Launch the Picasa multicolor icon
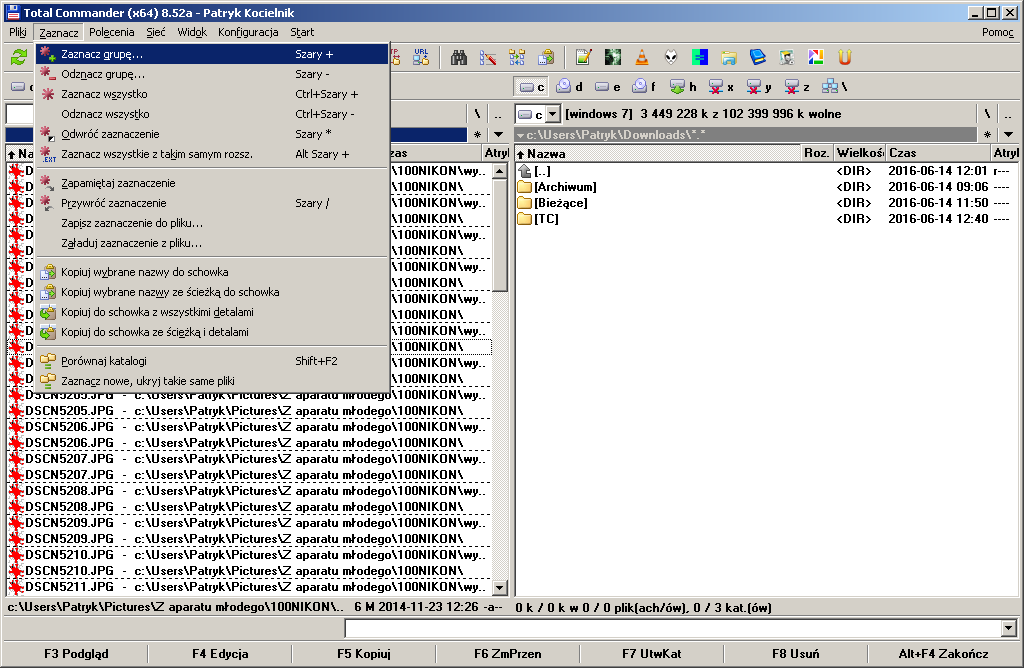The height and width of the screenshot is (668, 1024). tap(816, 57)
